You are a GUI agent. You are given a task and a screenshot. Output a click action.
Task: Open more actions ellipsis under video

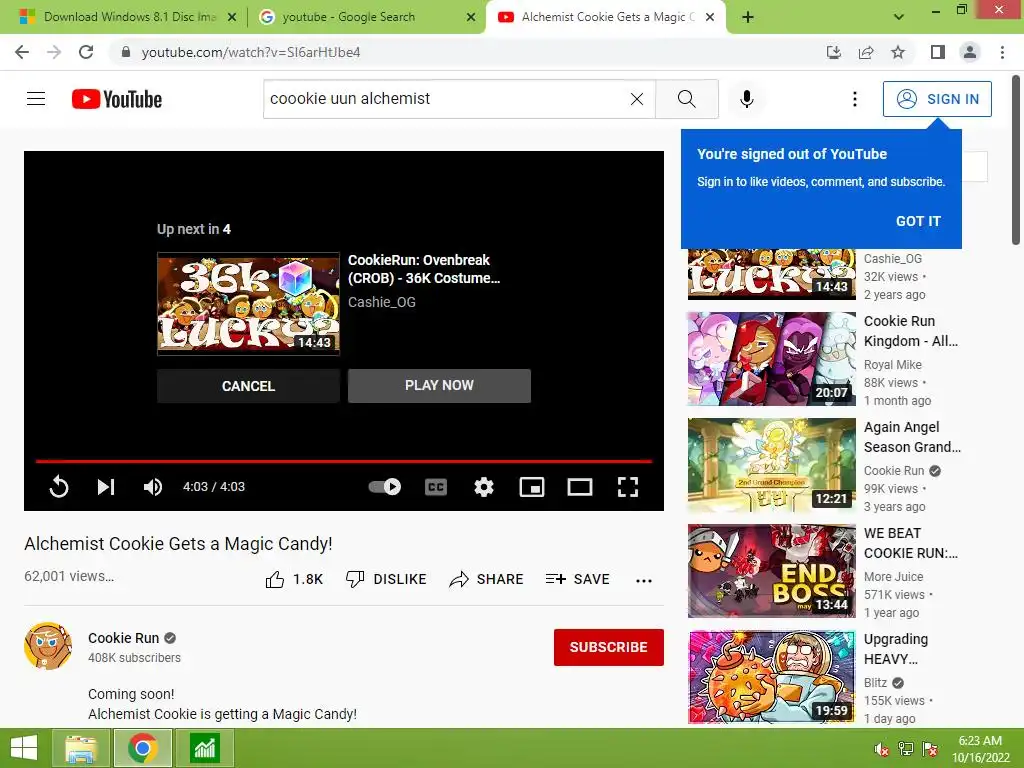pyautogui.click(x=644, y=580)
